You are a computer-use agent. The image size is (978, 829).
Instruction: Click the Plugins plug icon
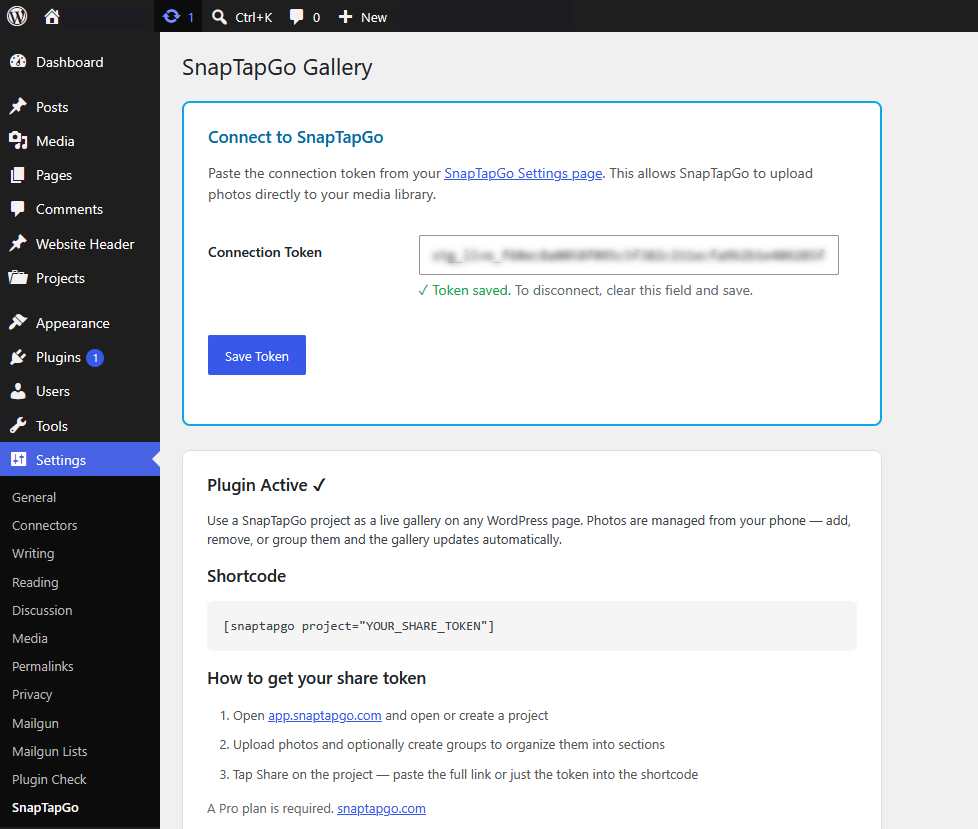18,357
